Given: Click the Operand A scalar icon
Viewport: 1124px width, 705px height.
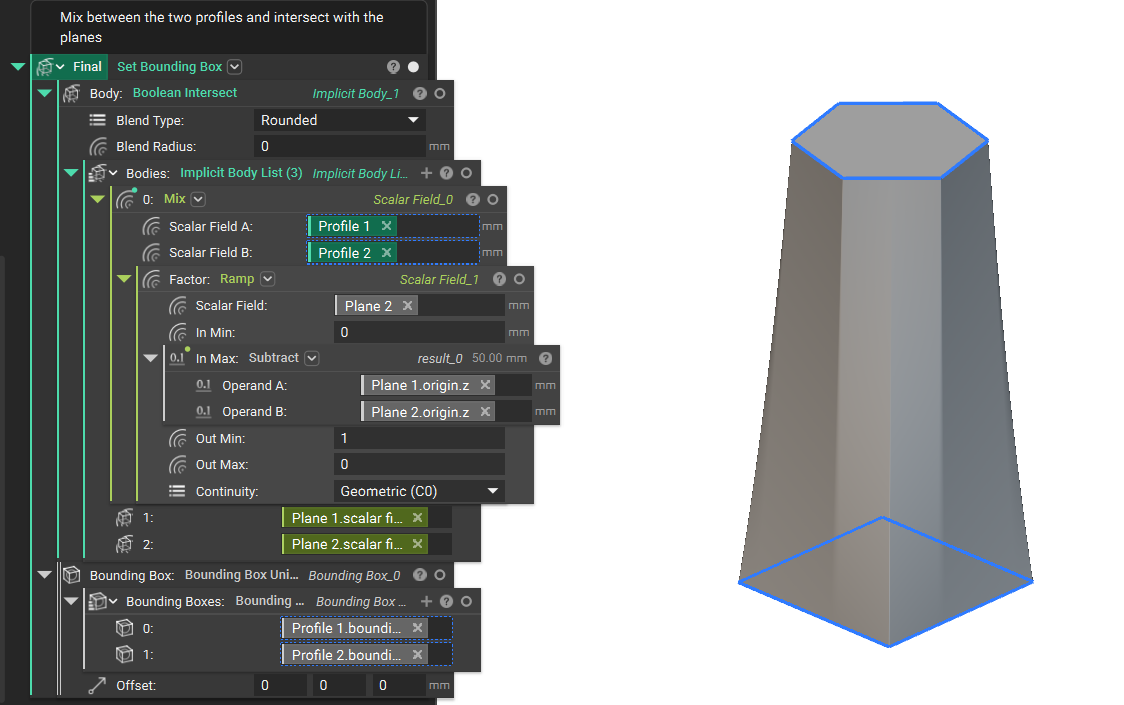Looking at the screenshot, I should pos(204,385).
